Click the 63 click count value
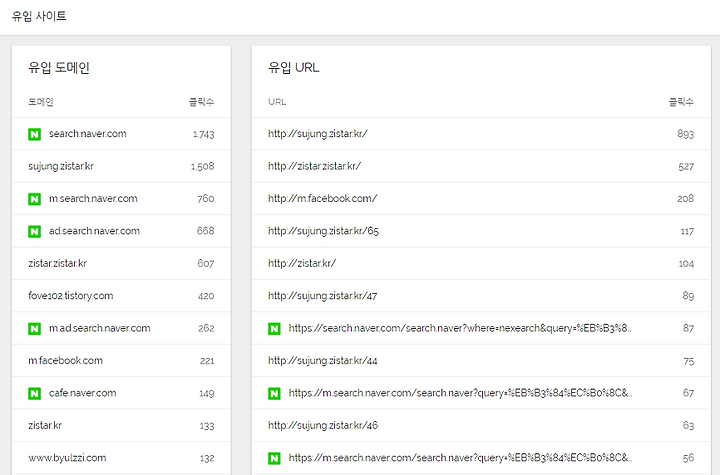720x475 pixels. [688, 425]
